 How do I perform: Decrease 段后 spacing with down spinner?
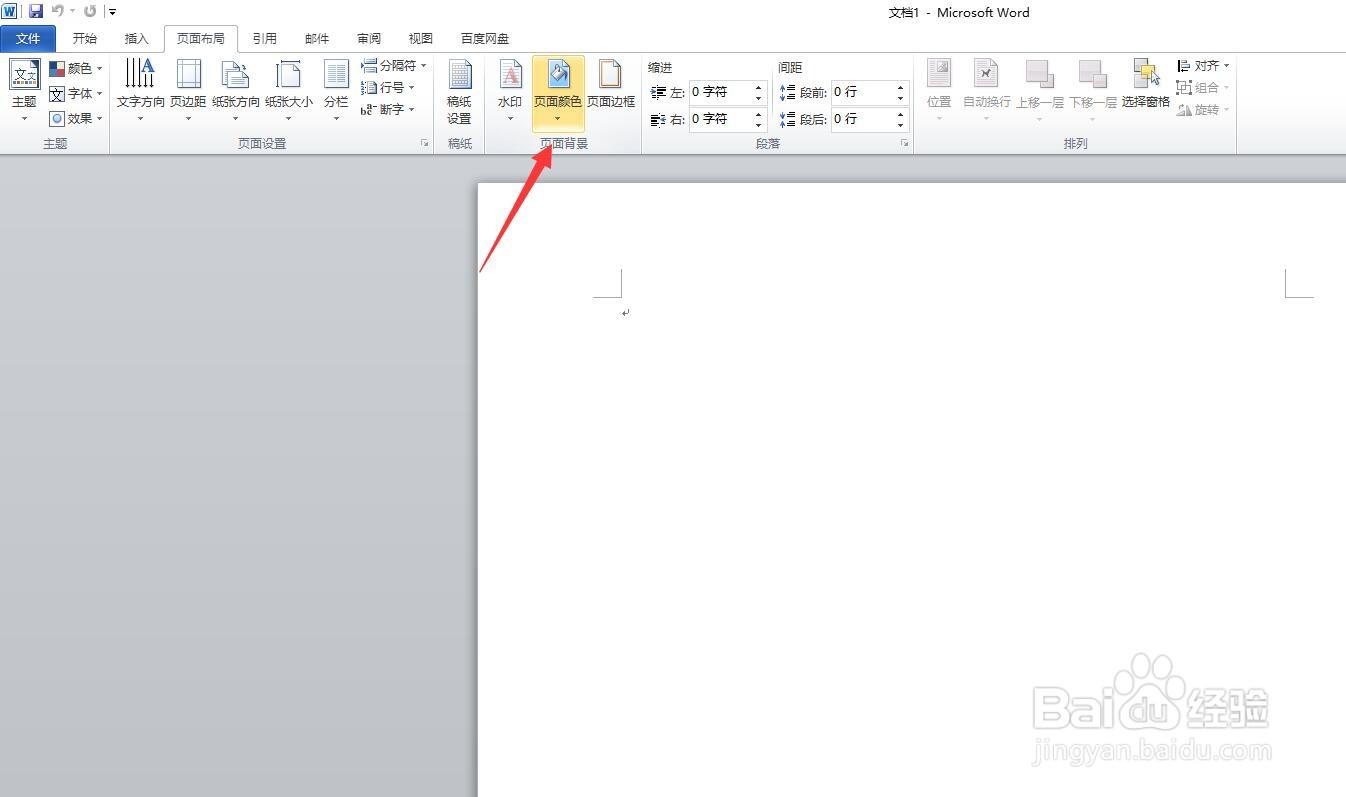pyautogui.click(x=901, y=125)
